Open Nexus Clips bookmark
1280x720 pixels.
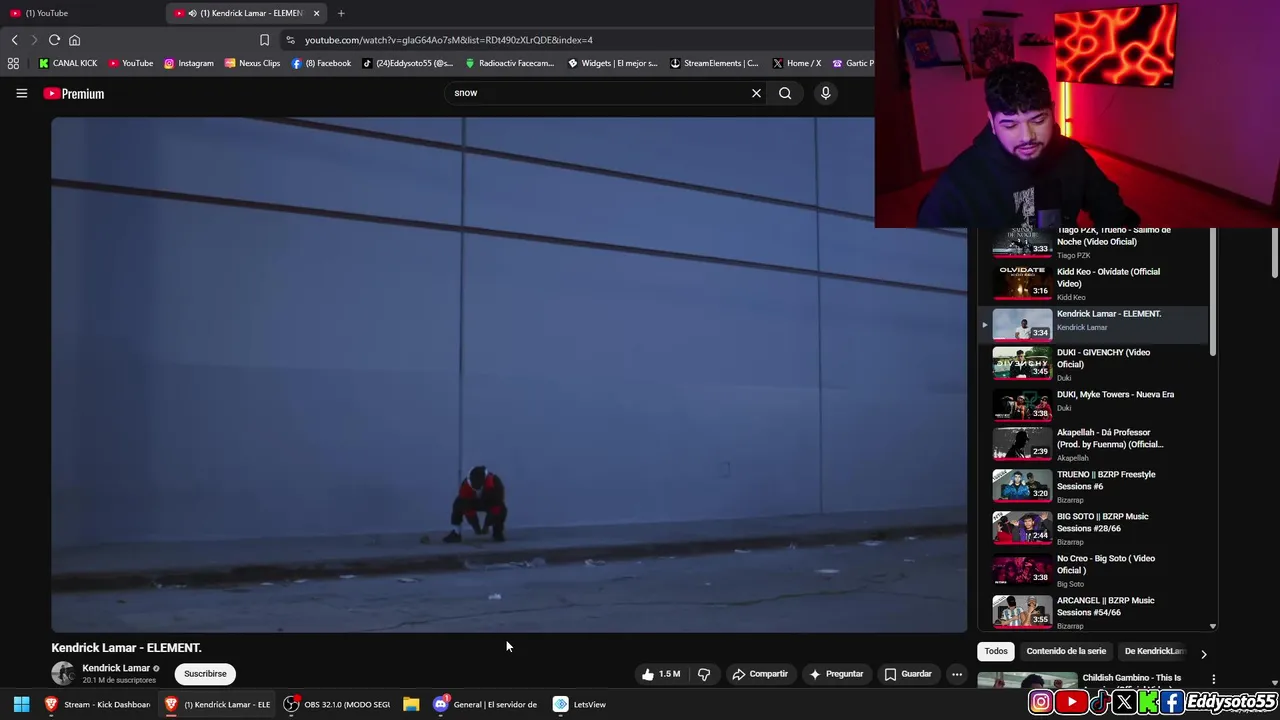(252, 63)
